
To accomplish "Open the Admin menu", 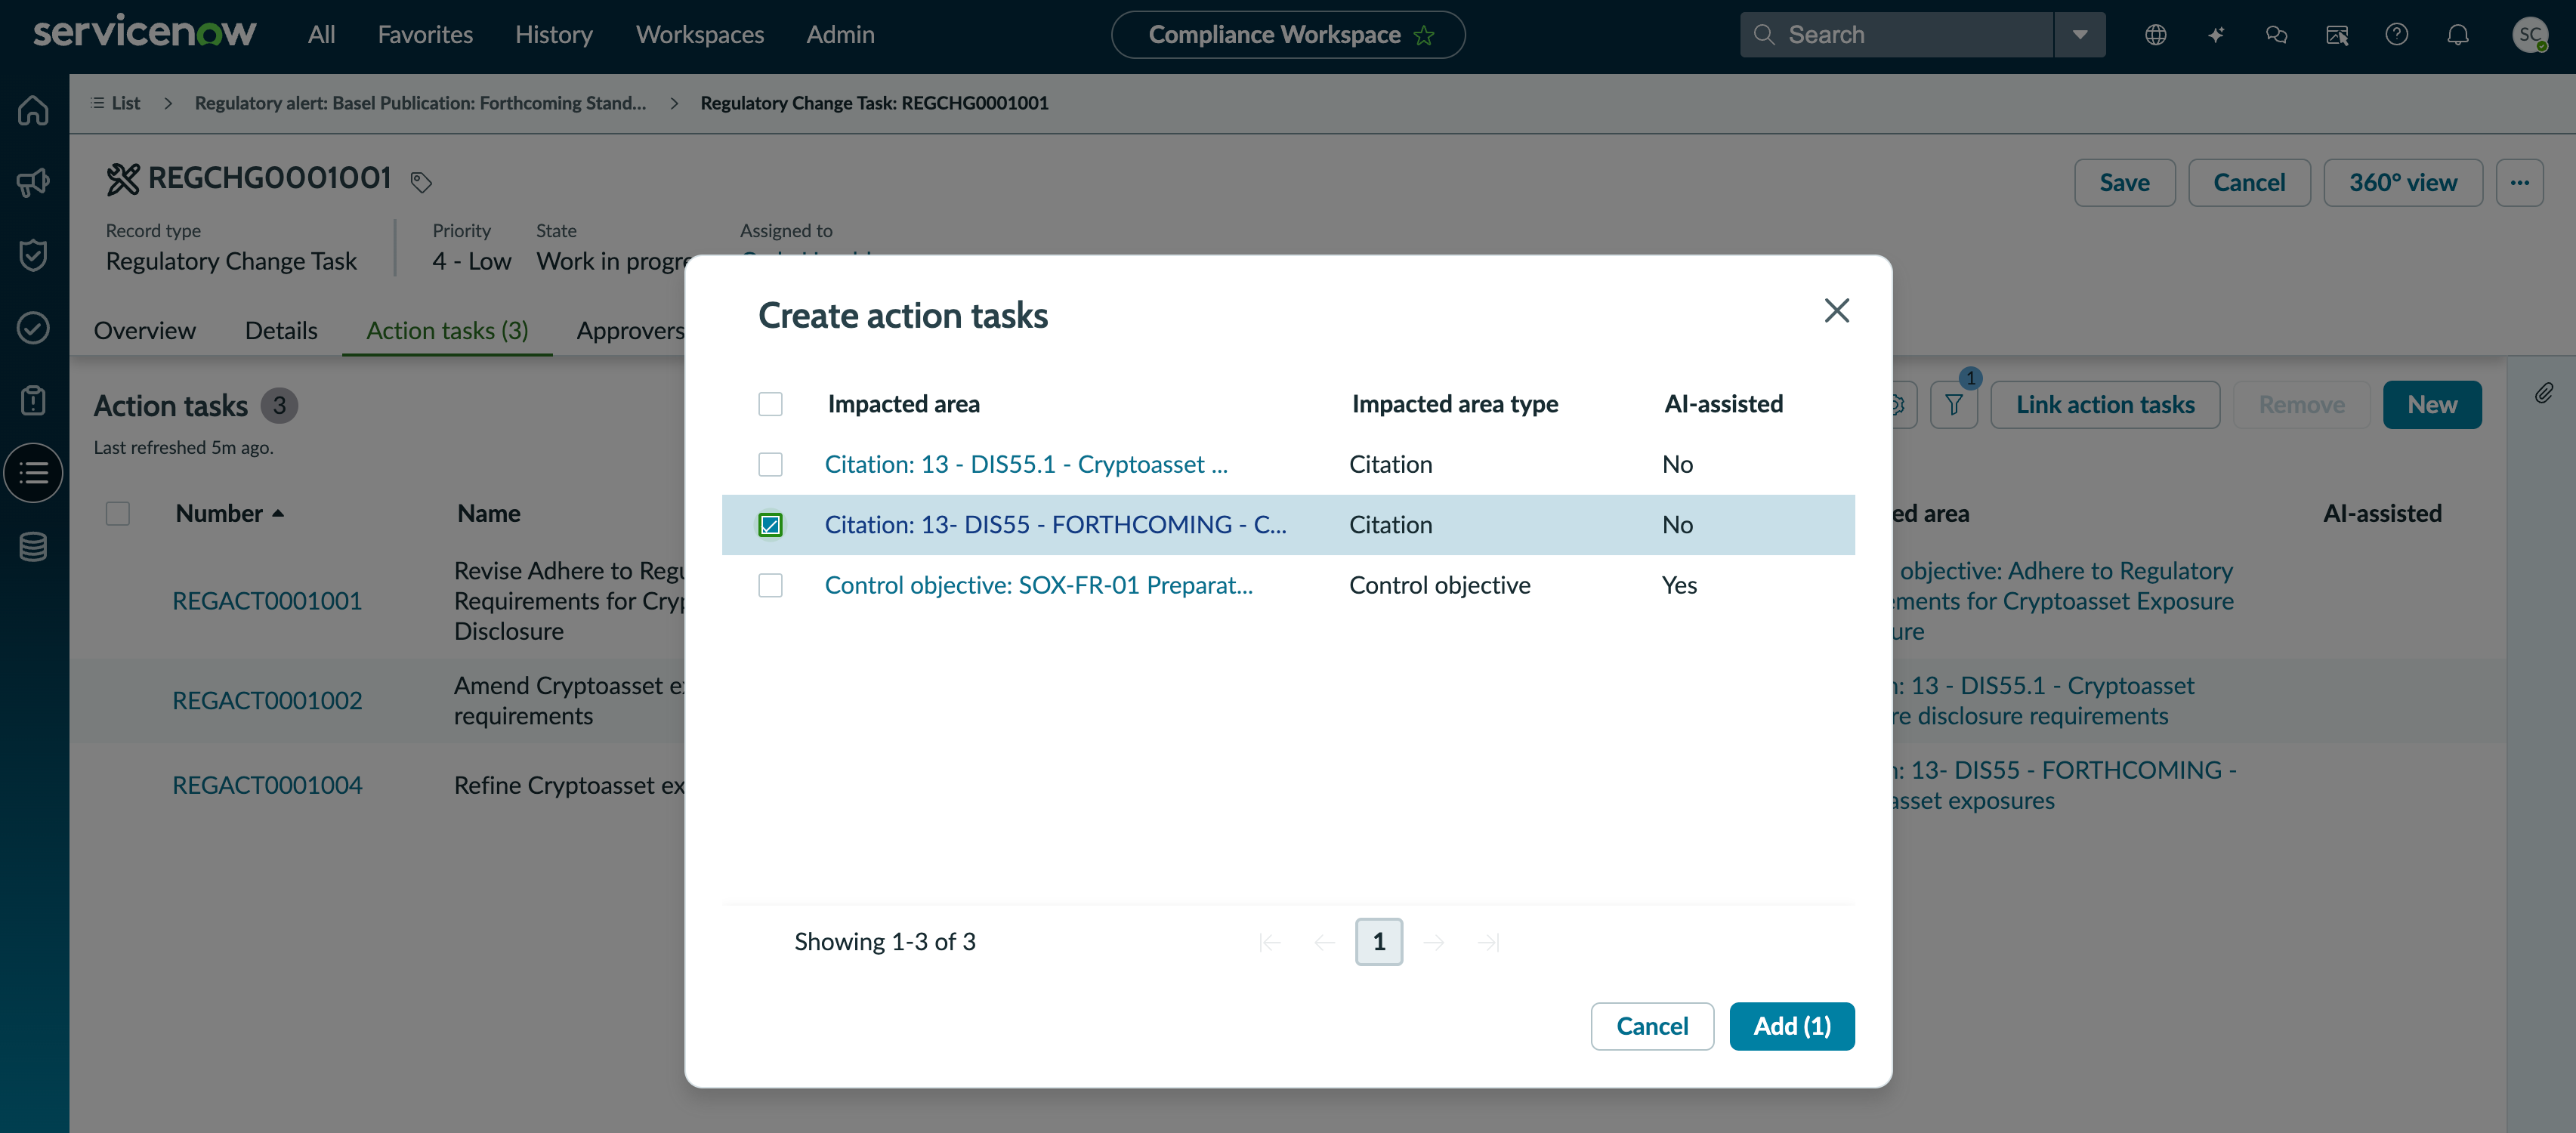I will pos(840,35).
